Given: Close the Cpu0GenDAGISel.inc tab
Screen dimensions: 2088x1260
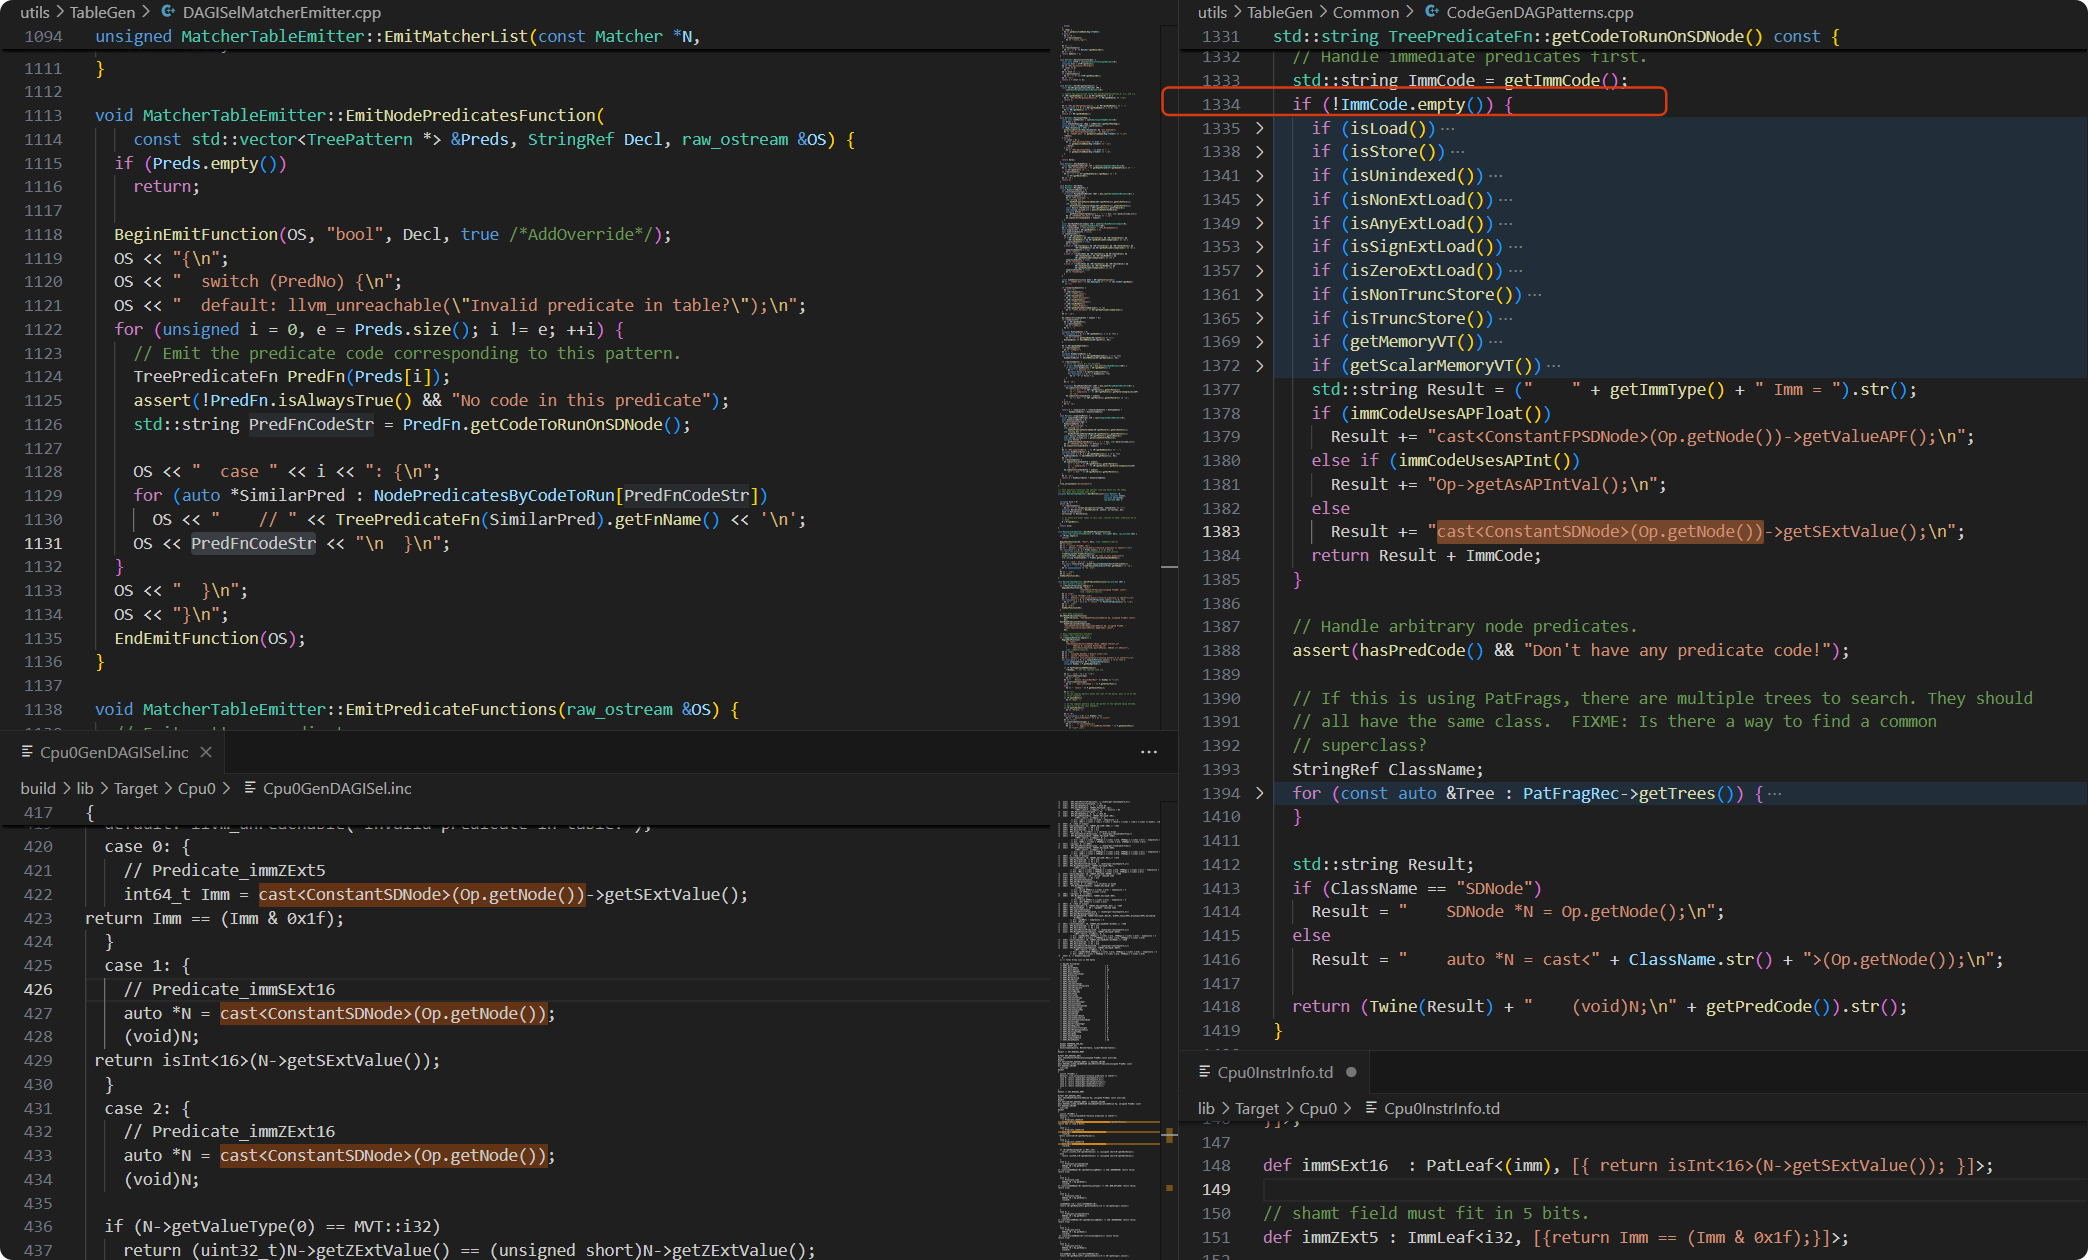Looking at the screenshot, I should coord(206,752).
